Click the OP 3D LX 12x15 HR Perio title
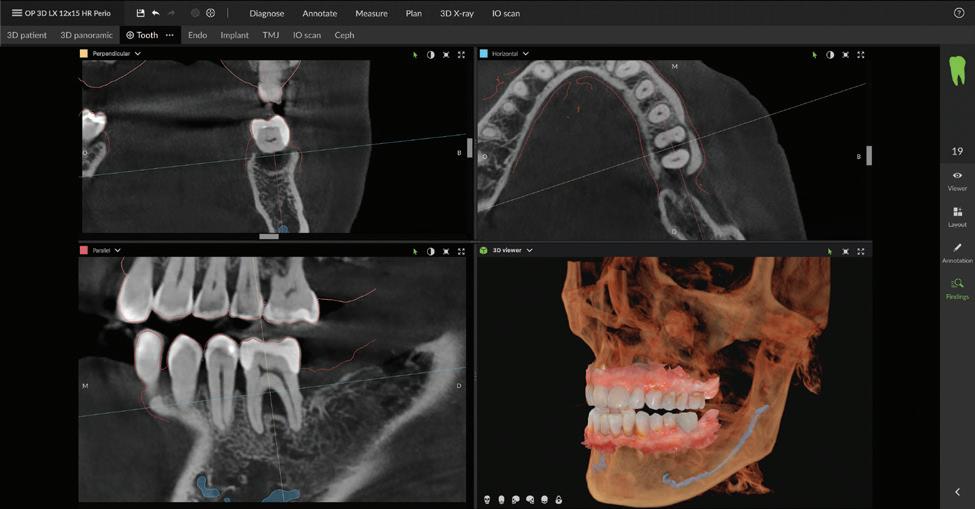 pos(68,13)
